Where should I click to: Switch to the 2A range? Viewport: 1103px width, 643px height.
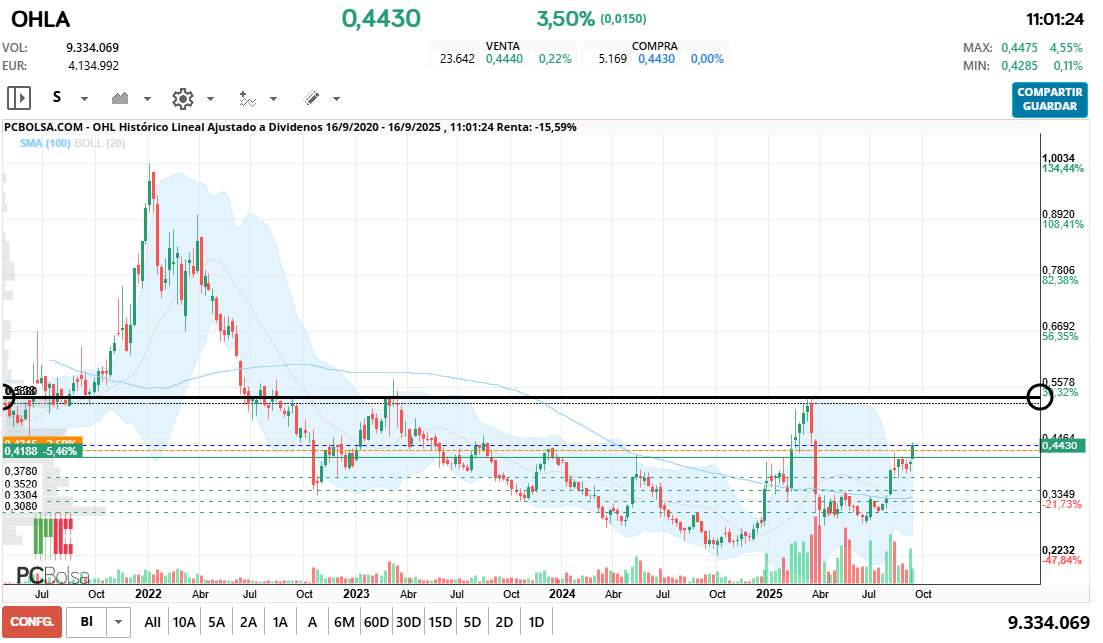coord(248,622)
